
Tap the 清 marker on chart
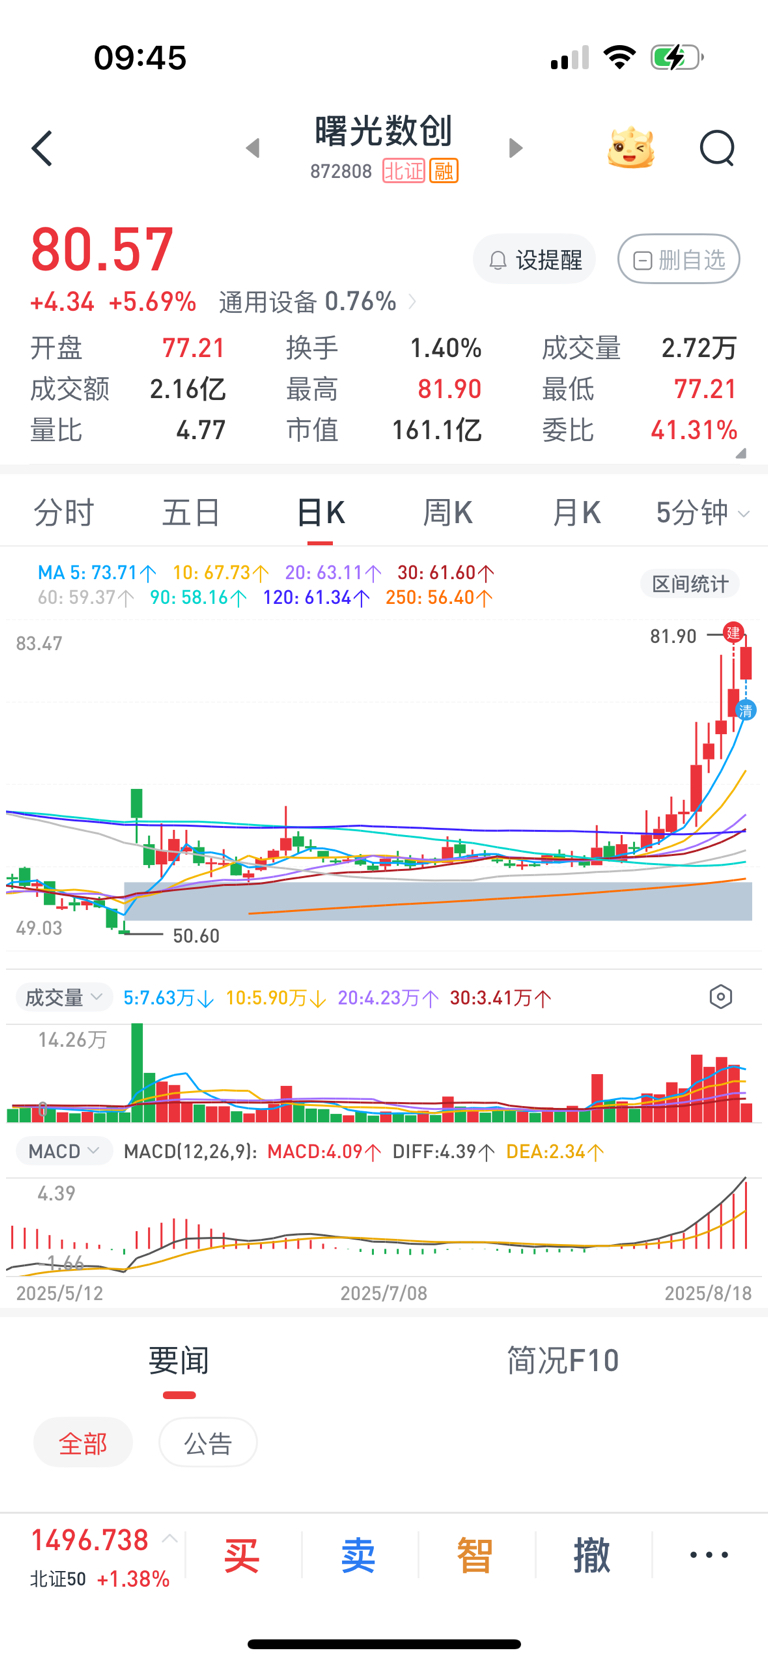(745, 711)
